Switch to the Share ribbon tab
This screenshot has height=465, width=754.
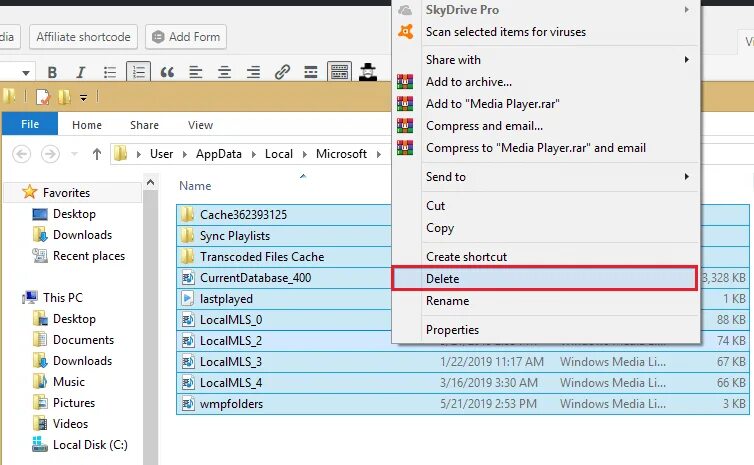(x=144, y=125)
